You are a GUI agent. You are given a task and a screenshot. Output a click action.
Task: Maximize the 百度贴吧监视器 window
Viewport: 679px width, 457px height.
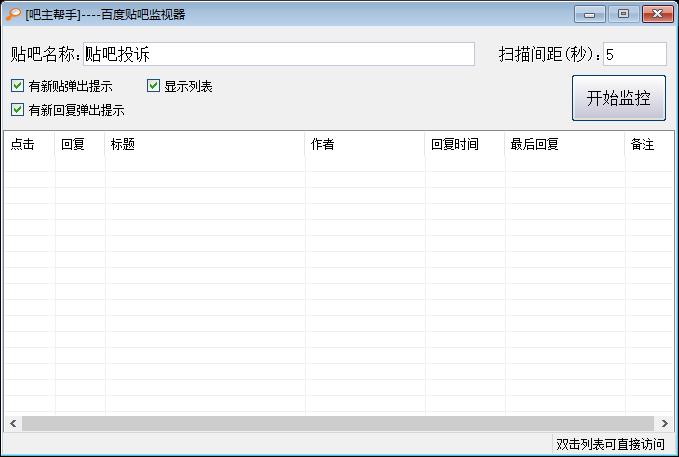click(624, 14)
